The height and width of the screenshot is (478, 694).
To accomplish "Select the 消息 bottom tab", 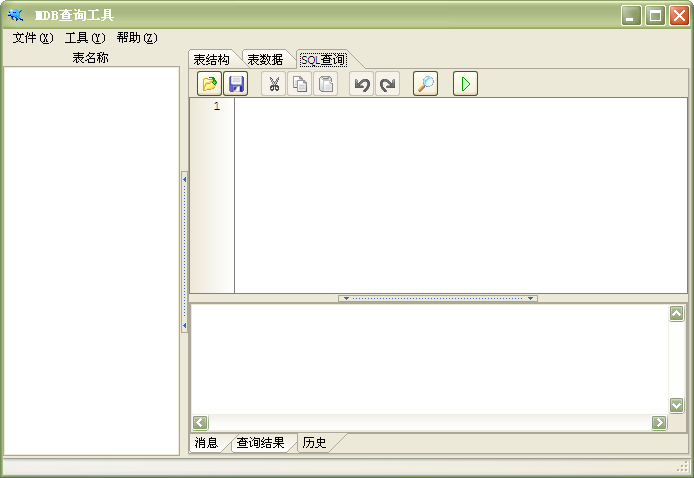I will tap(206, 443).
